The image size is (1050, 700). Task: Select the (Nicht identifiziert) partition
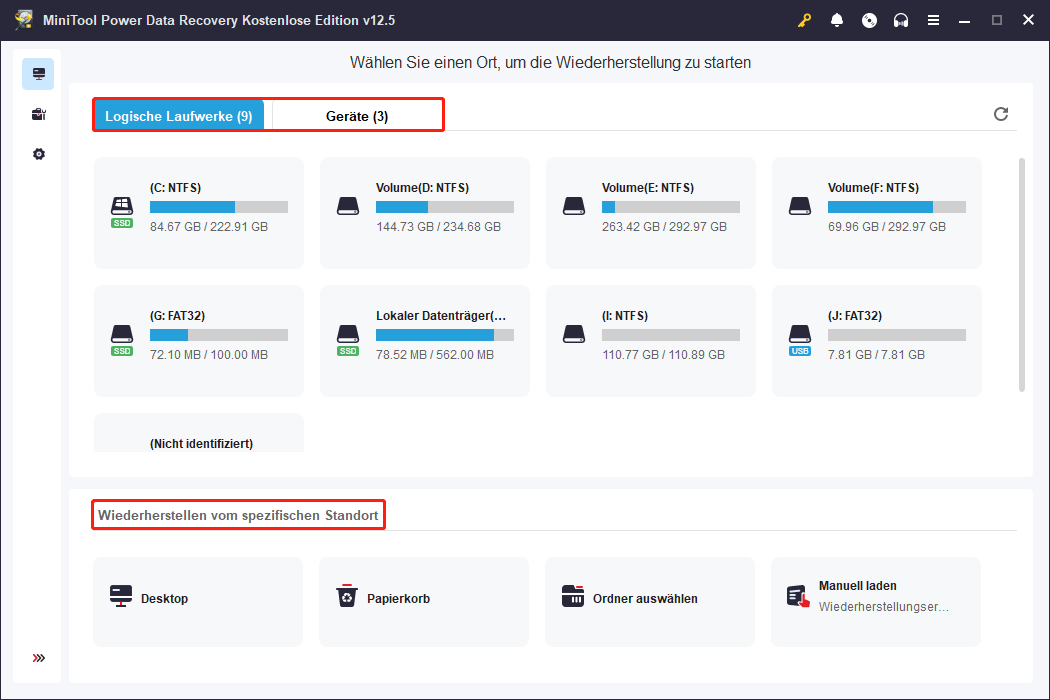tap(202, 443)
